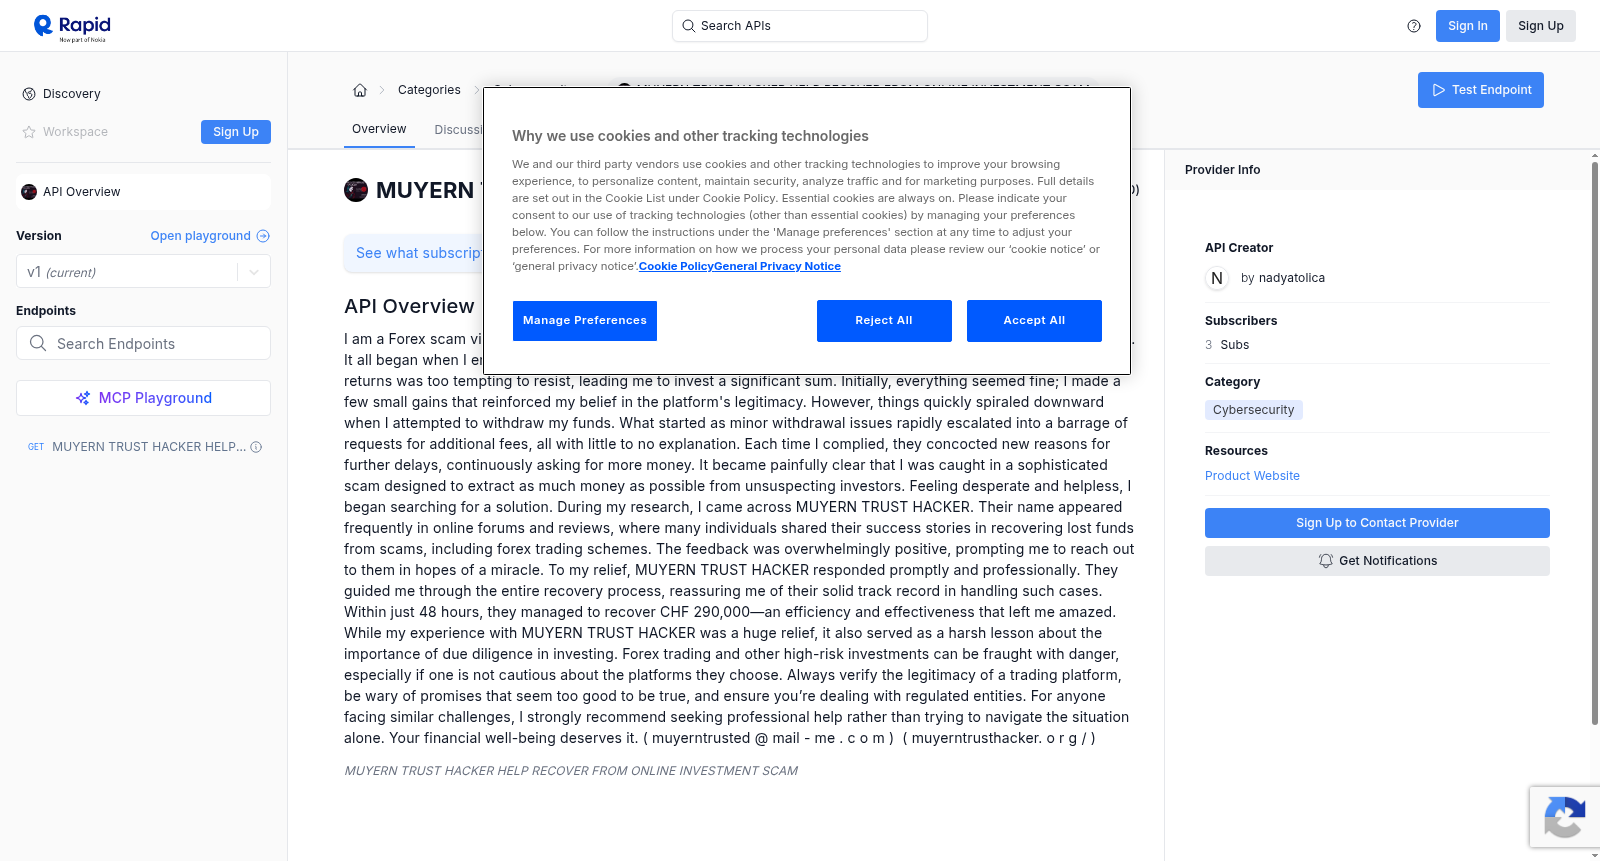Focus the Search APIs field

pos(800,26)
